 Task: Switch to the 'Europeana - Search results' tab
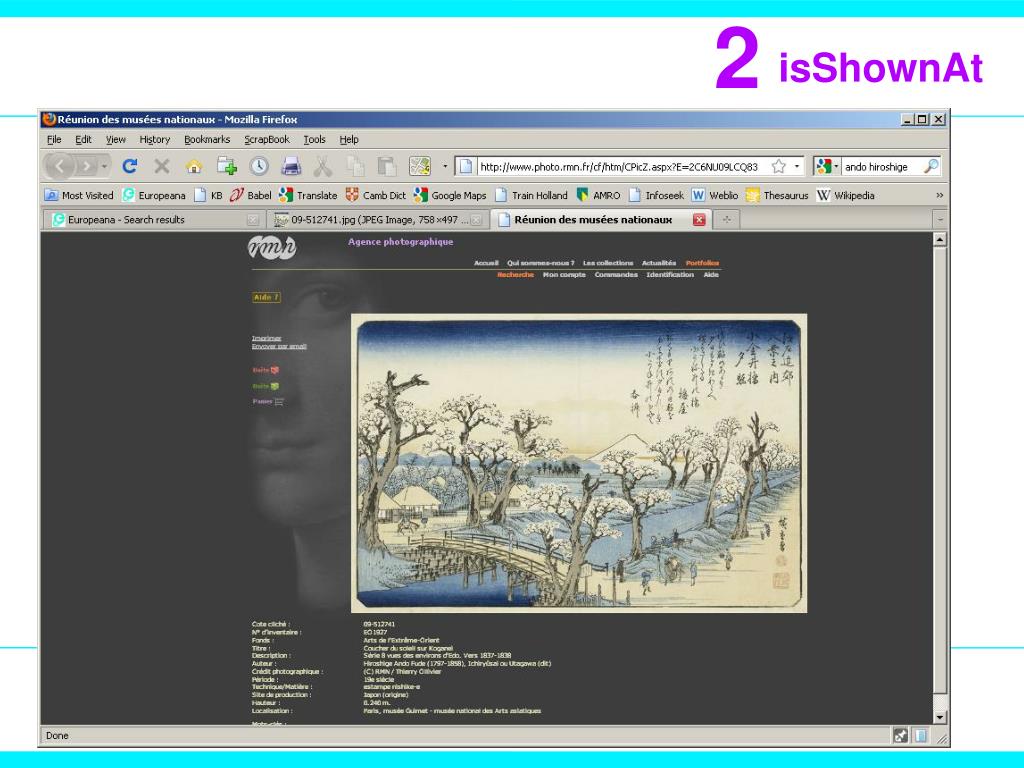point(154,220)
